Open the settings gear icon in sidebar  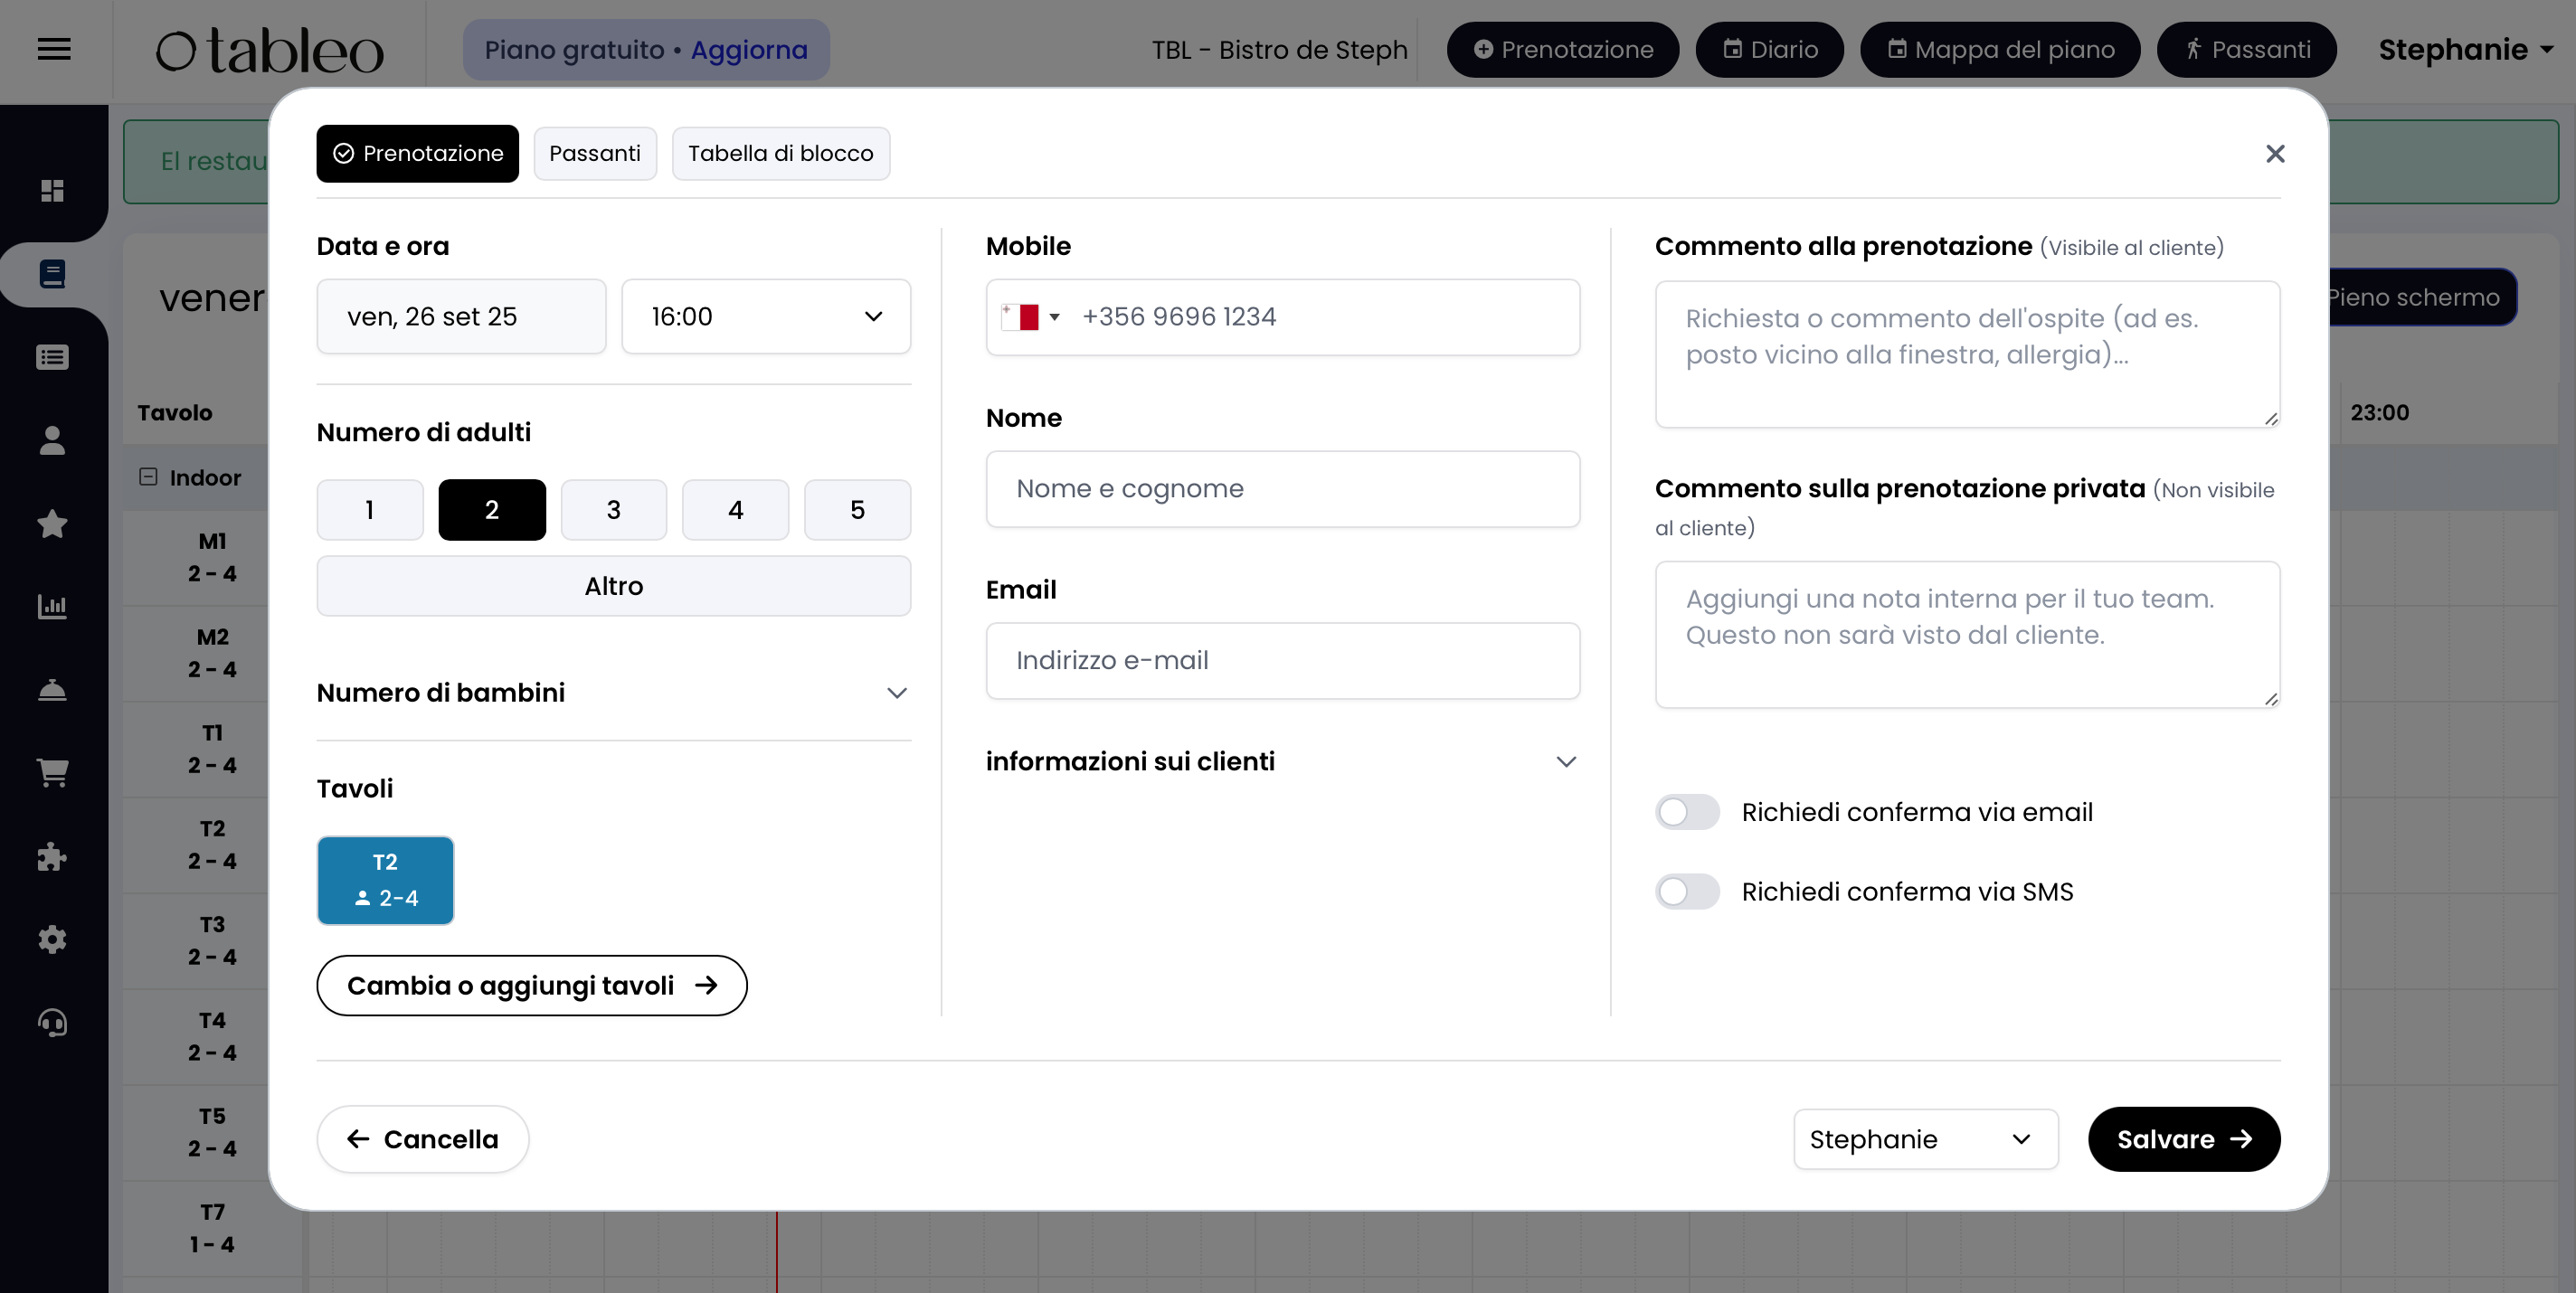52,939
